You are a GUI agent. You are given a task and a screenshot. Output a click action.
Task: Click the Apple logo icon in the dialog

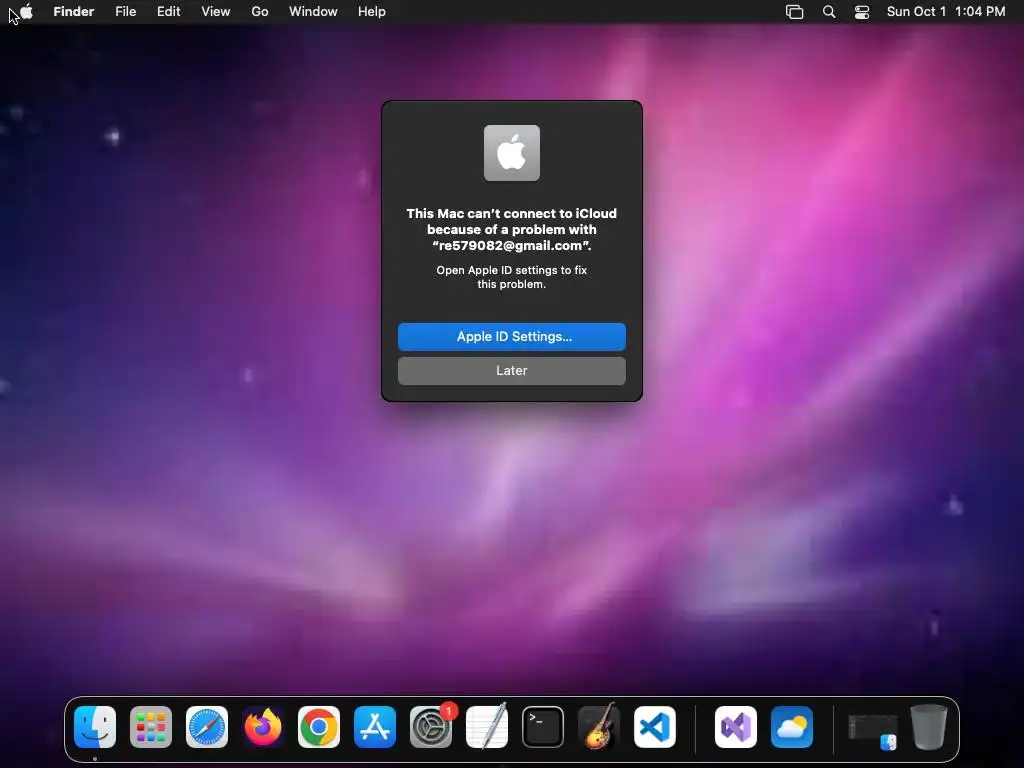click(x=512, y=153)
